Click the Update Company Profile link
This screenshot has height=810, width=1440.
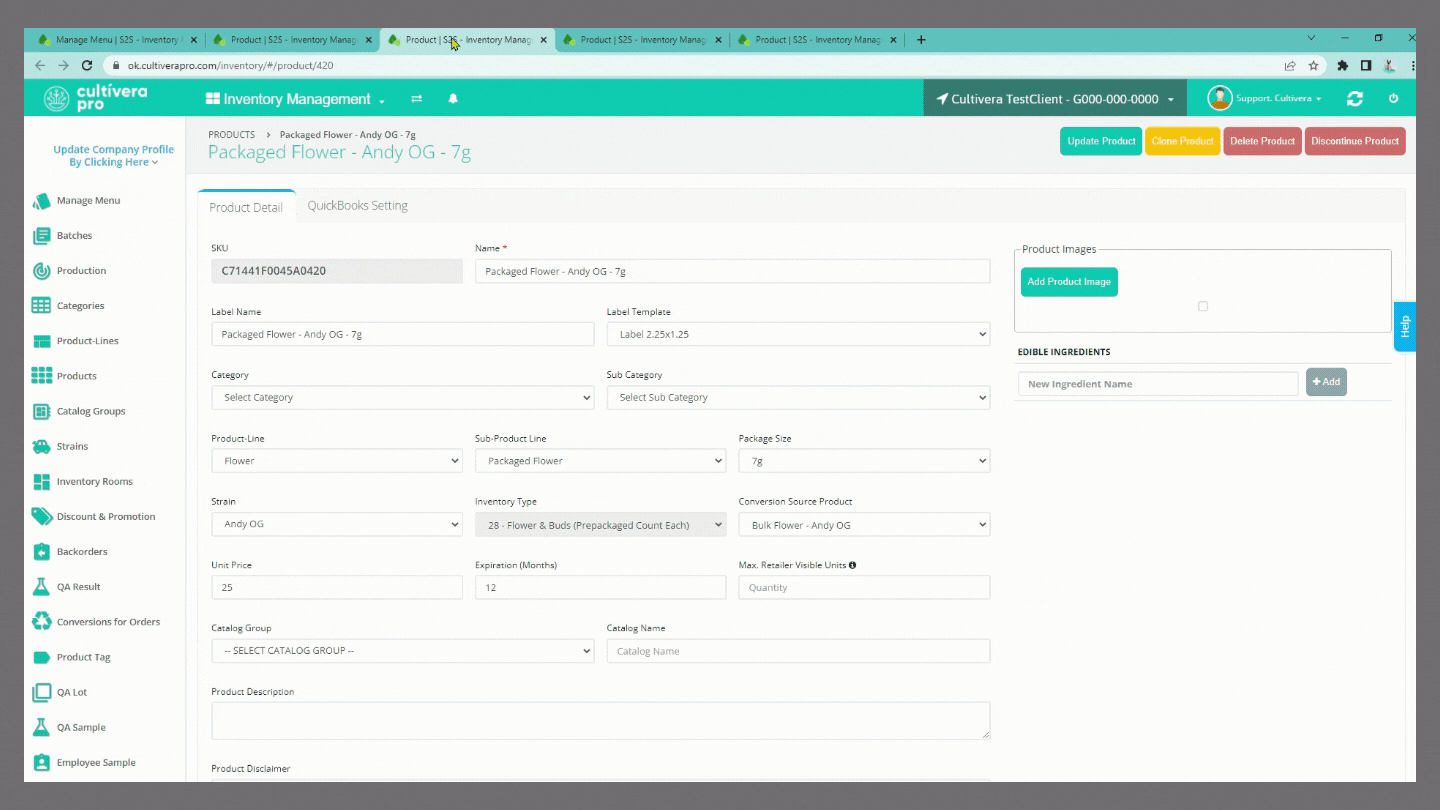tap(113, 156)
